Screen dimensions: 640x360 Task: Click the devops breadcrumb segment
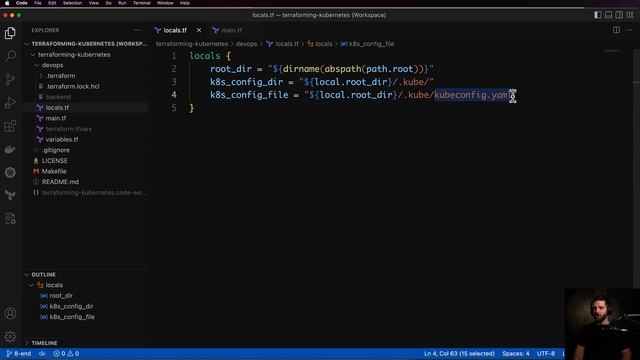point(246,44)
